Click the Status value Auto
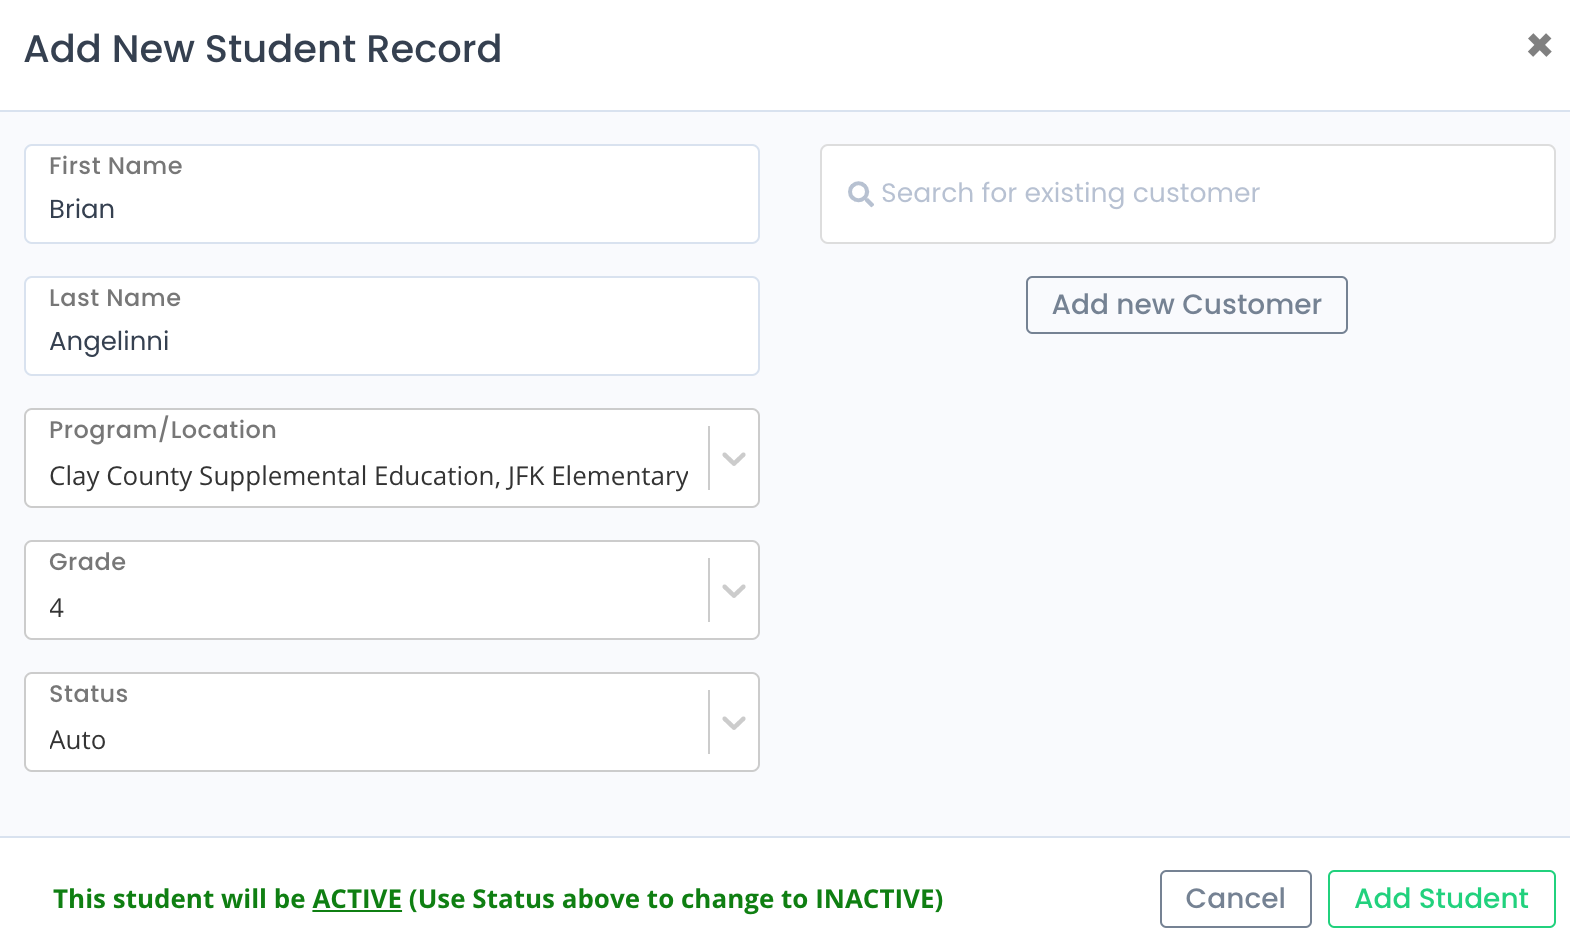The height and width of the screenshot is (942, 1570). coord(78,740)
